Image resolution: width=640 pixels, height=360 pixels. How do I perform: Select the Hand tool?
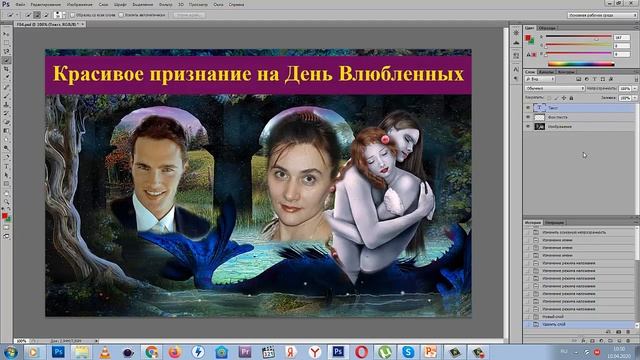pyautogui.click(x=6, y=193)
